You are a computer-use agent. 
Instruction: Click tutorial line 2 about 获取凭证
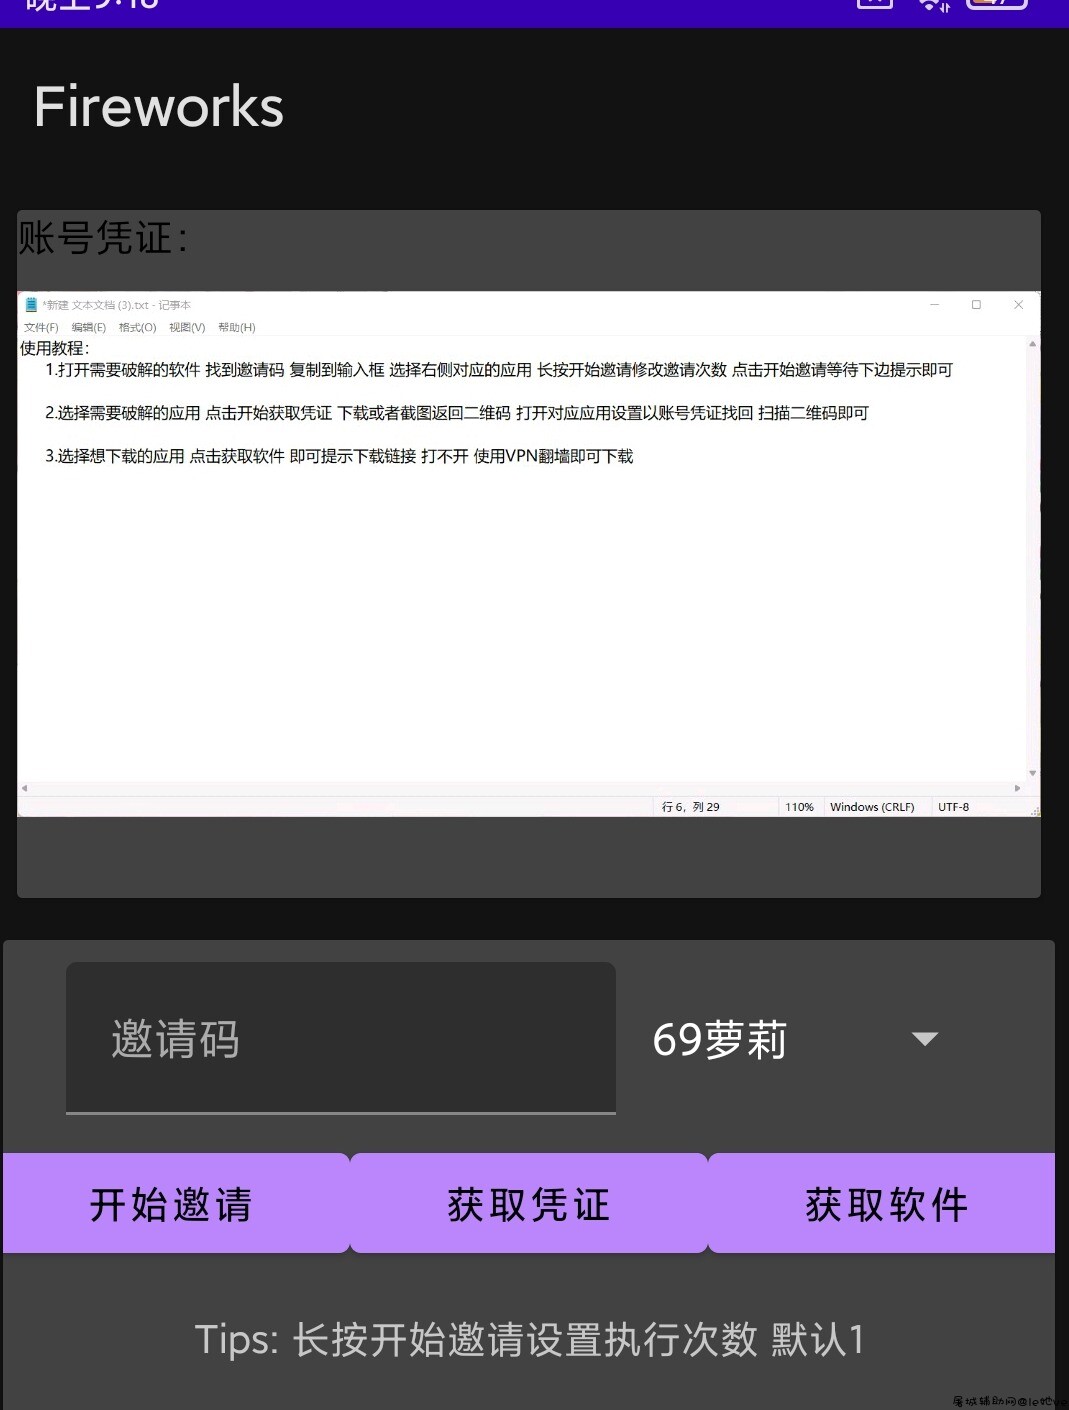[x=457, y=413]
